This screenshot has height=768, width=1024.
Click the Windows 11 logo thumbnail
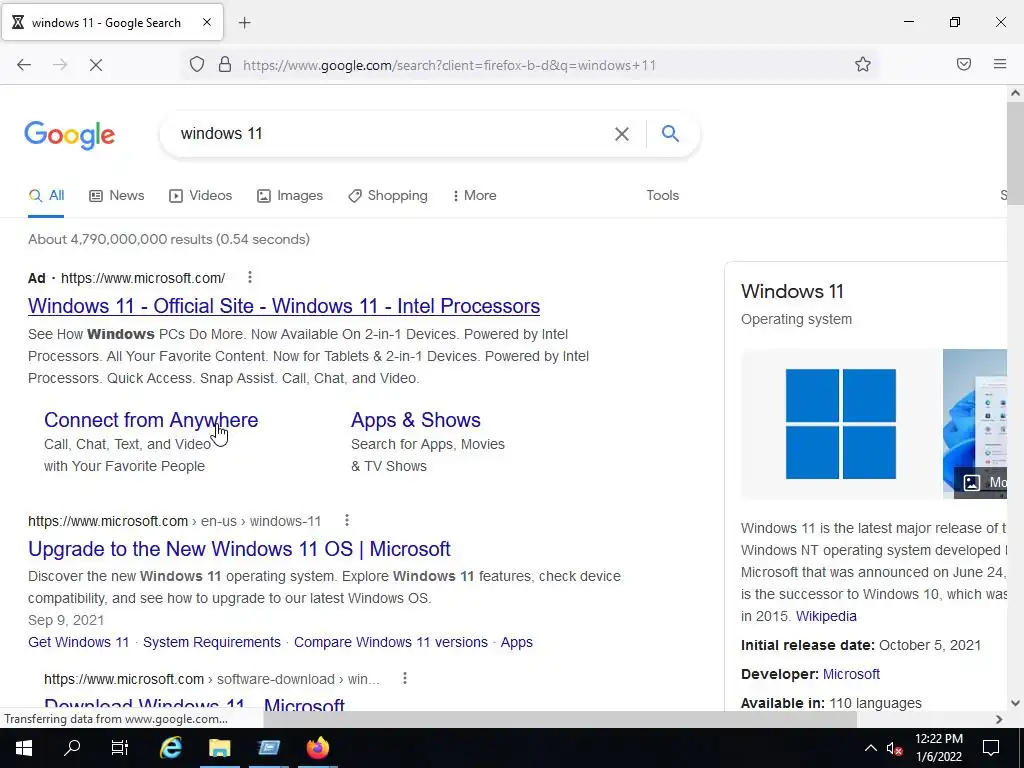click(x=840, y=424)
